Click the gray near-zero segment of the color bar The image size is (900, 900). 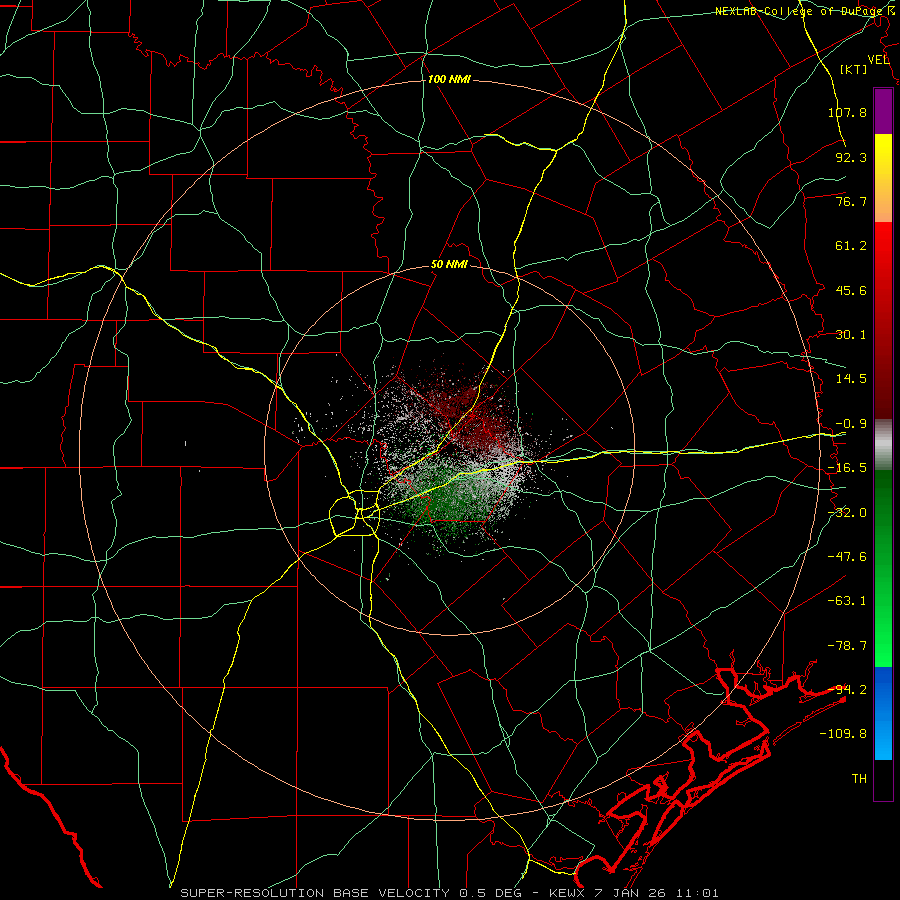883,445
